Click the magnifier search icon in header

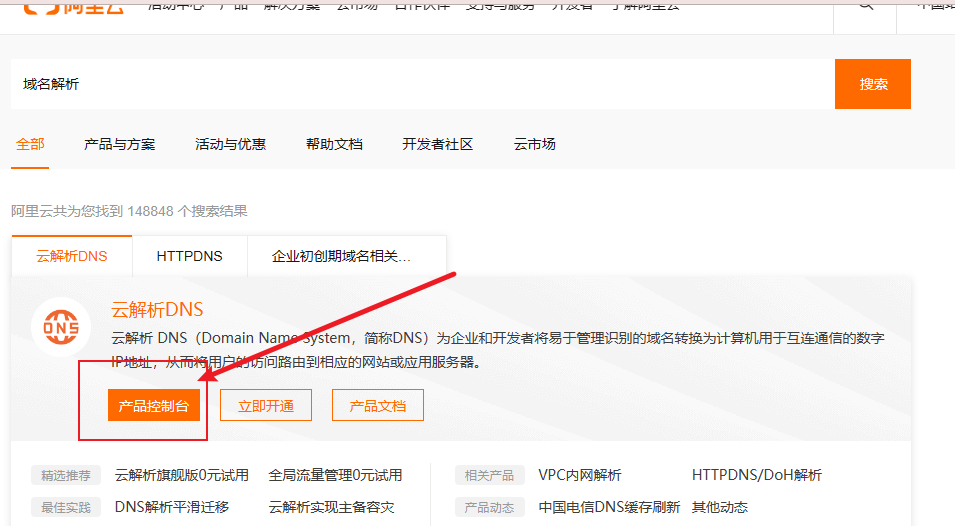(865, 5)
